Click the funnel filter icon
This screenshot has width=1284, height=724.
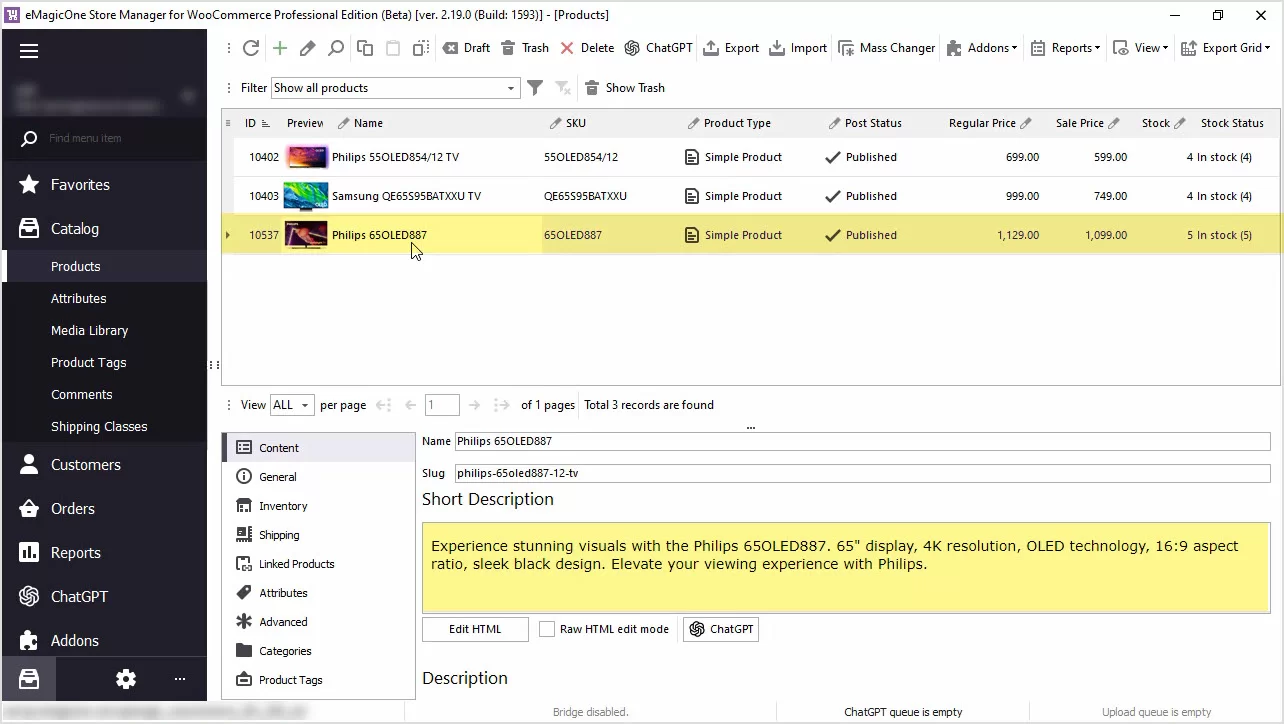(x=535, y=88)
